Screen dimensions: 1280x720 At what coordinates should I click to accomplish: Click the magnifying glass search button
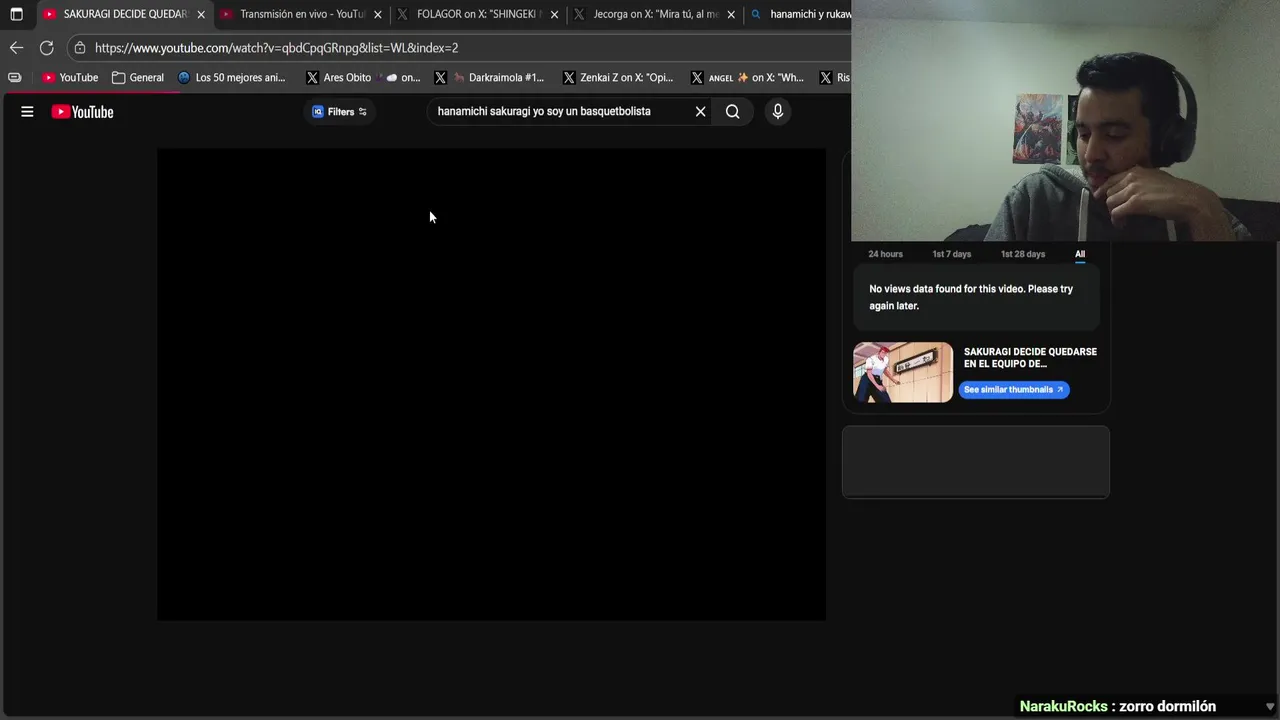point(733,112)
